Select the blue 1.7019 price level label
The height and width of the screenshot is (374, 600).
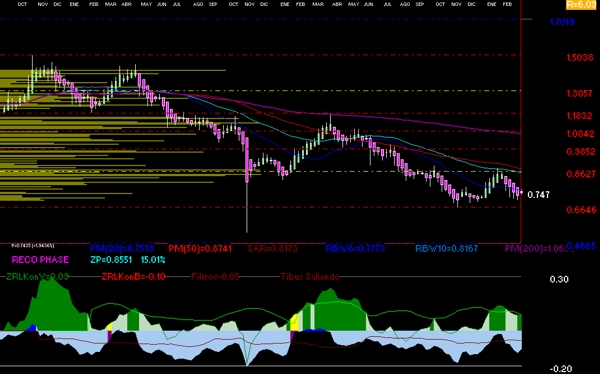click(x=562, y=22)
